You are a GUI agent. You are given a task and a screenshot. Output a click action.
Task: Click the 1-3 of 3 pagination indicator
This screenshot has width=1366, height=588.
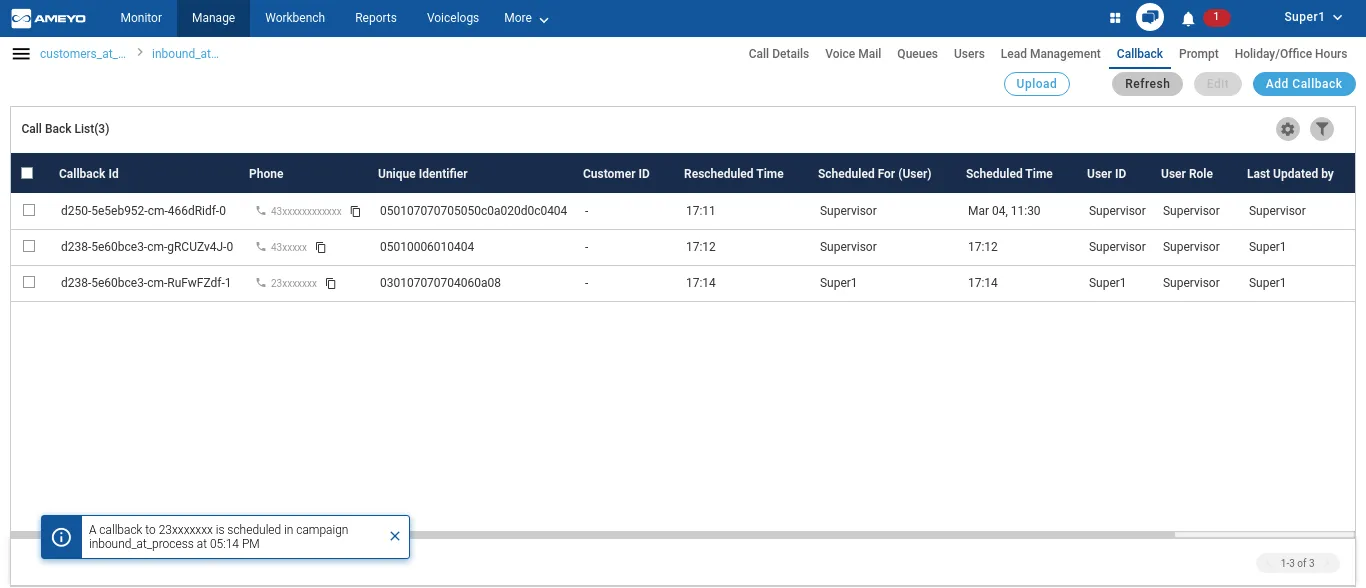[x=1298, y=563]
